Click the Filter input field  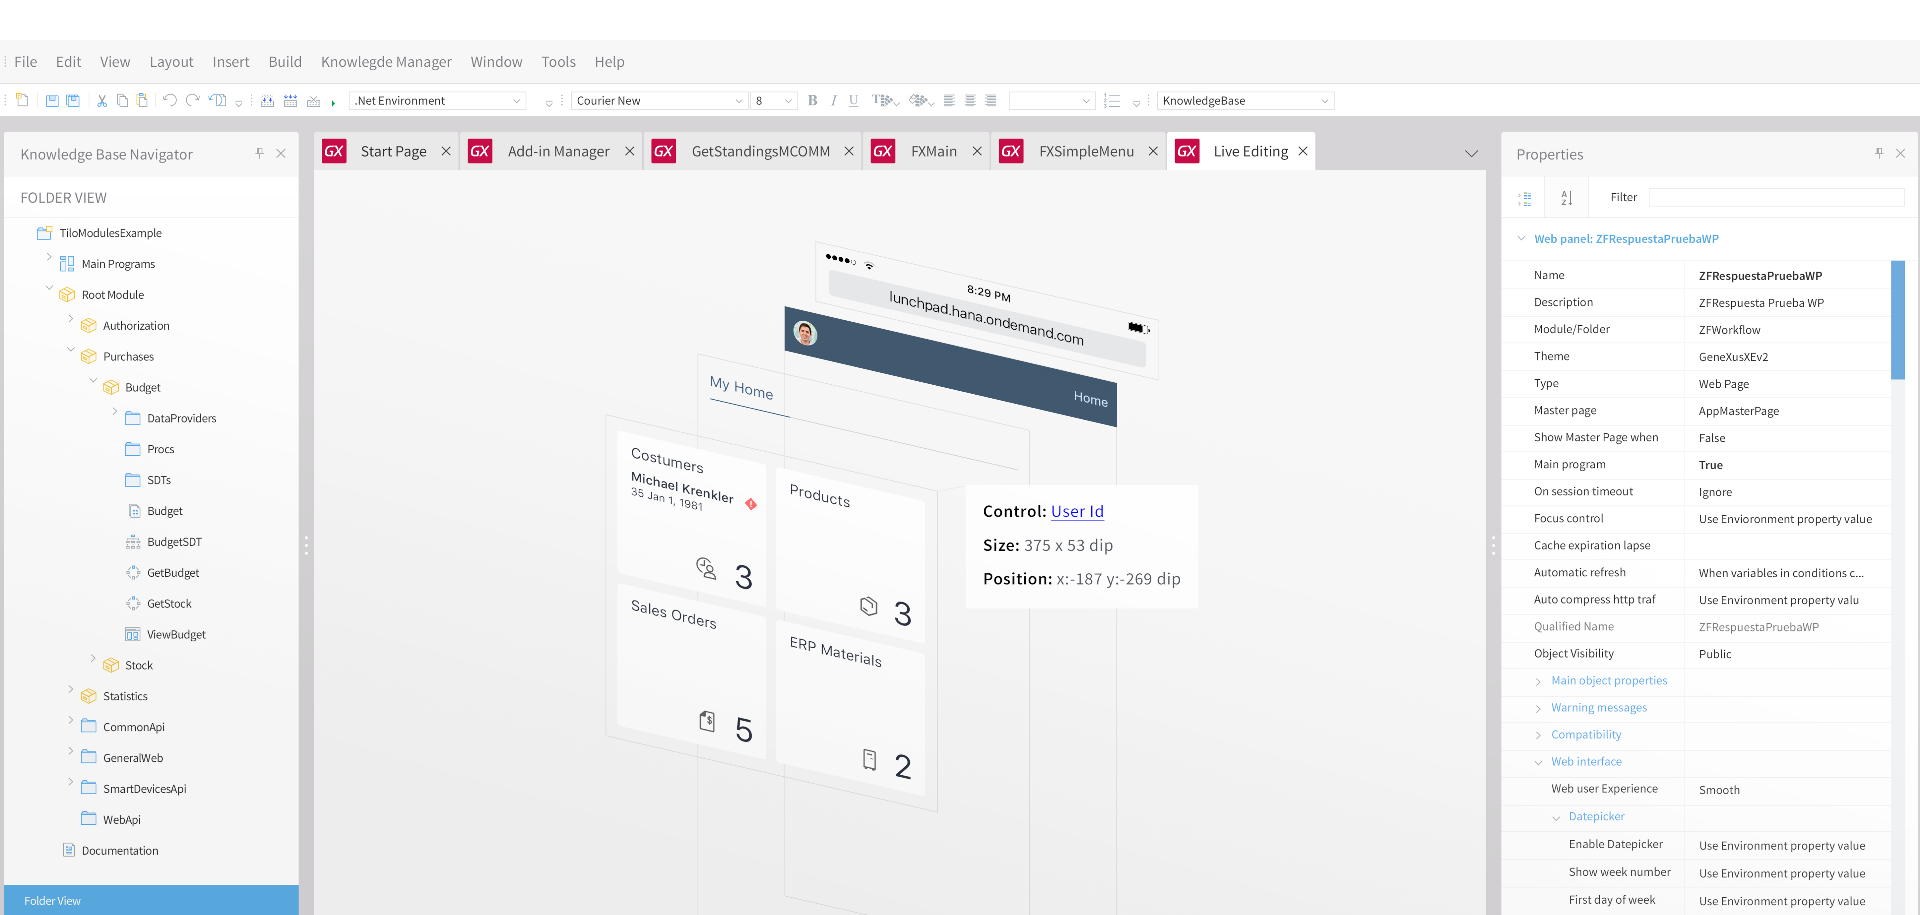pyautogui.click(x=1776, y=198)
